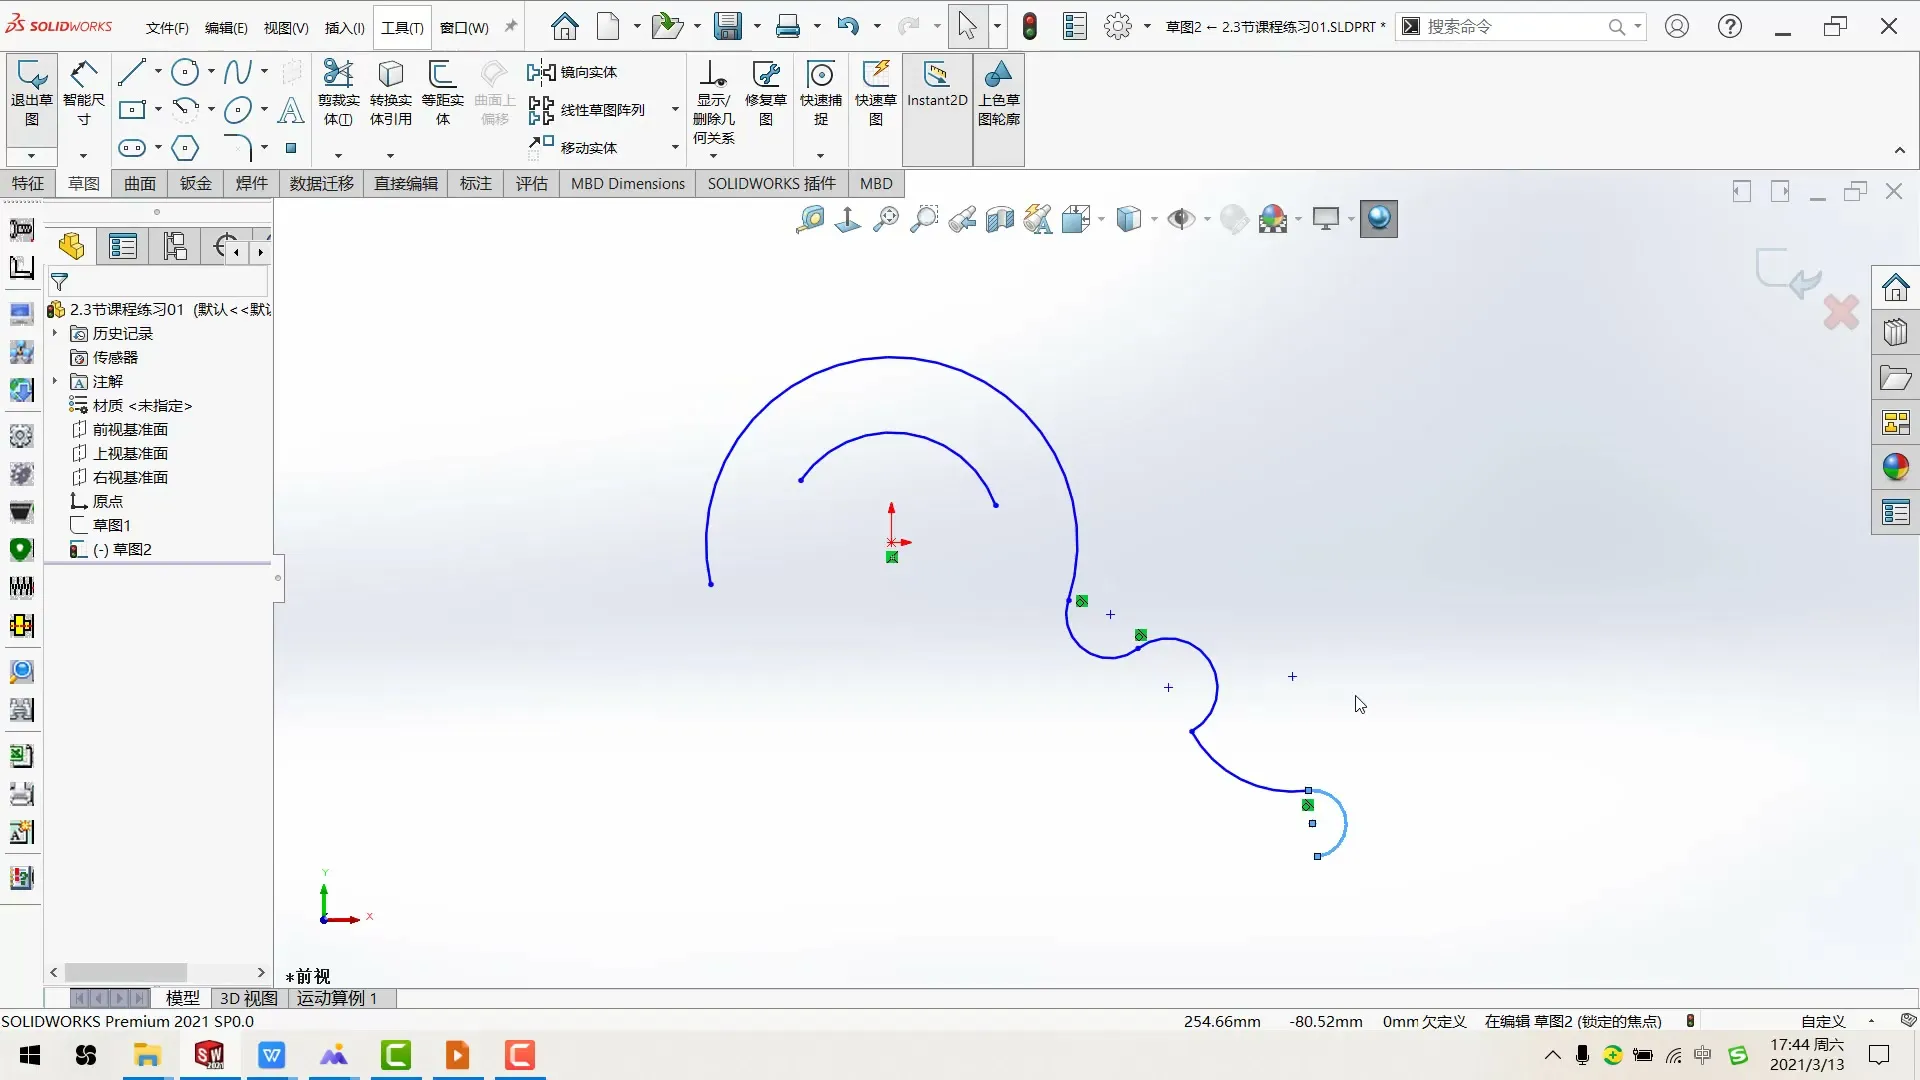Open the Appearances color sphere panel
The width and height of the screenshot is (1920, 1080).
tap(1897, 466)
